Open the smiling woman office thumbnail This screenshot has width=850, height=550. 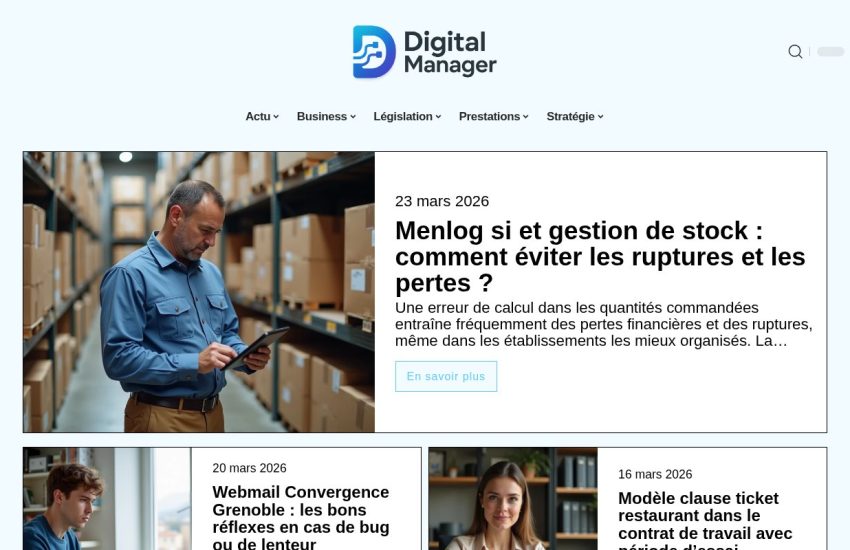[513, 499]
